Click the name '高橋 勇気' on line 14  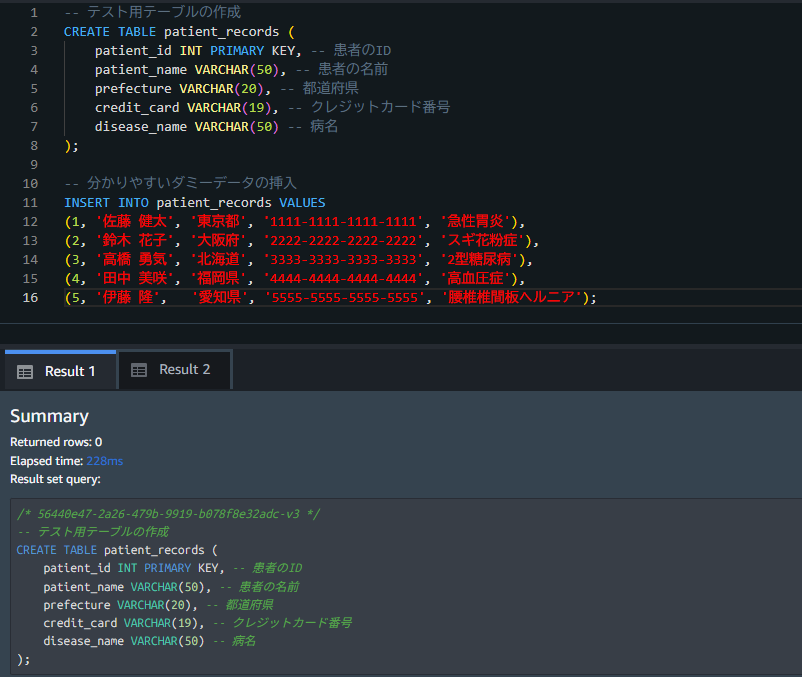[x=135, y=259]
